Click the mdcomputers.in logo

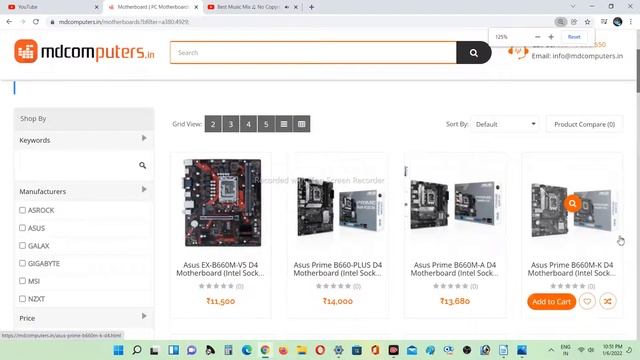84,51
